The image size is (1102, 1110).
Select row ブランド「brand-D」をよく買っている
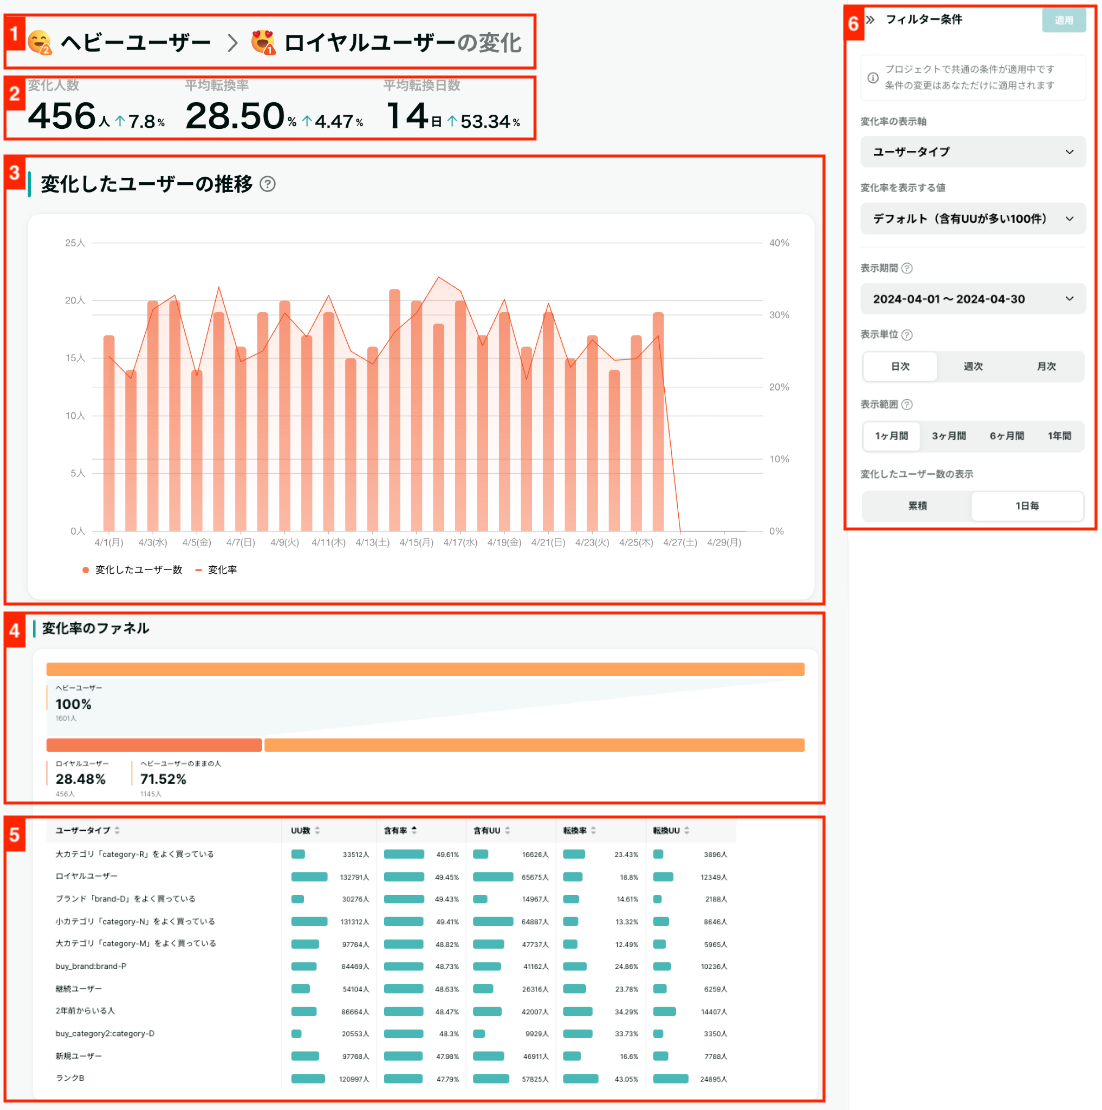coord(391,899)
